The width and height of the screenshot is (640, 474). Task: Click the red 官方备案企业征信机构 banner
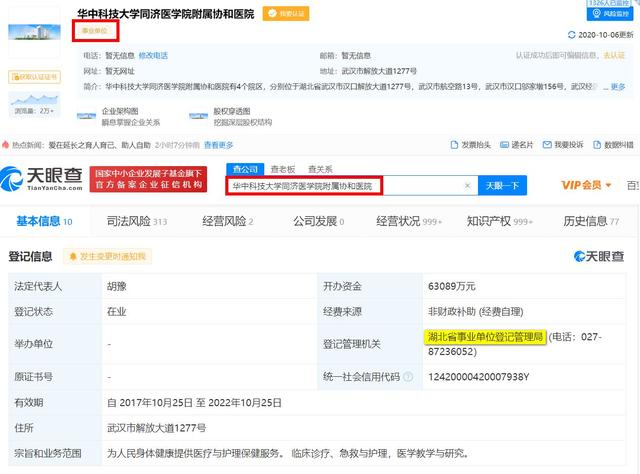149,179
